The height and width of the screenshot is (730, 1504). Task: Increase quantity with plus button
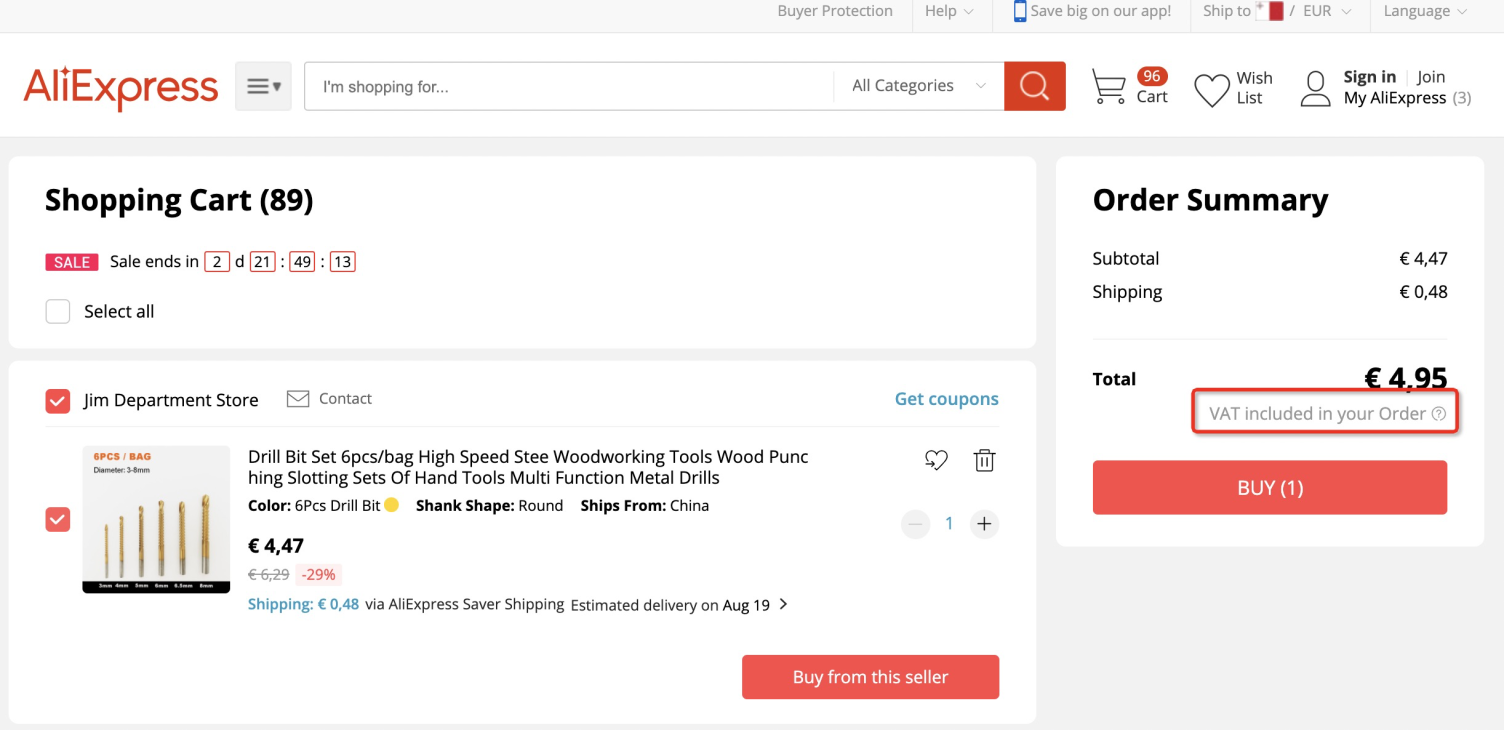coord(984,524)
